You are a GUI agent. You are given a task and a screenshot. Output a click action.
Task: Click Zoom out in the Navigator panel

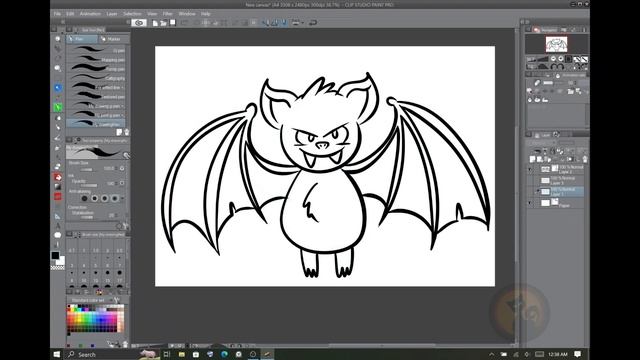tap(553, 59)
